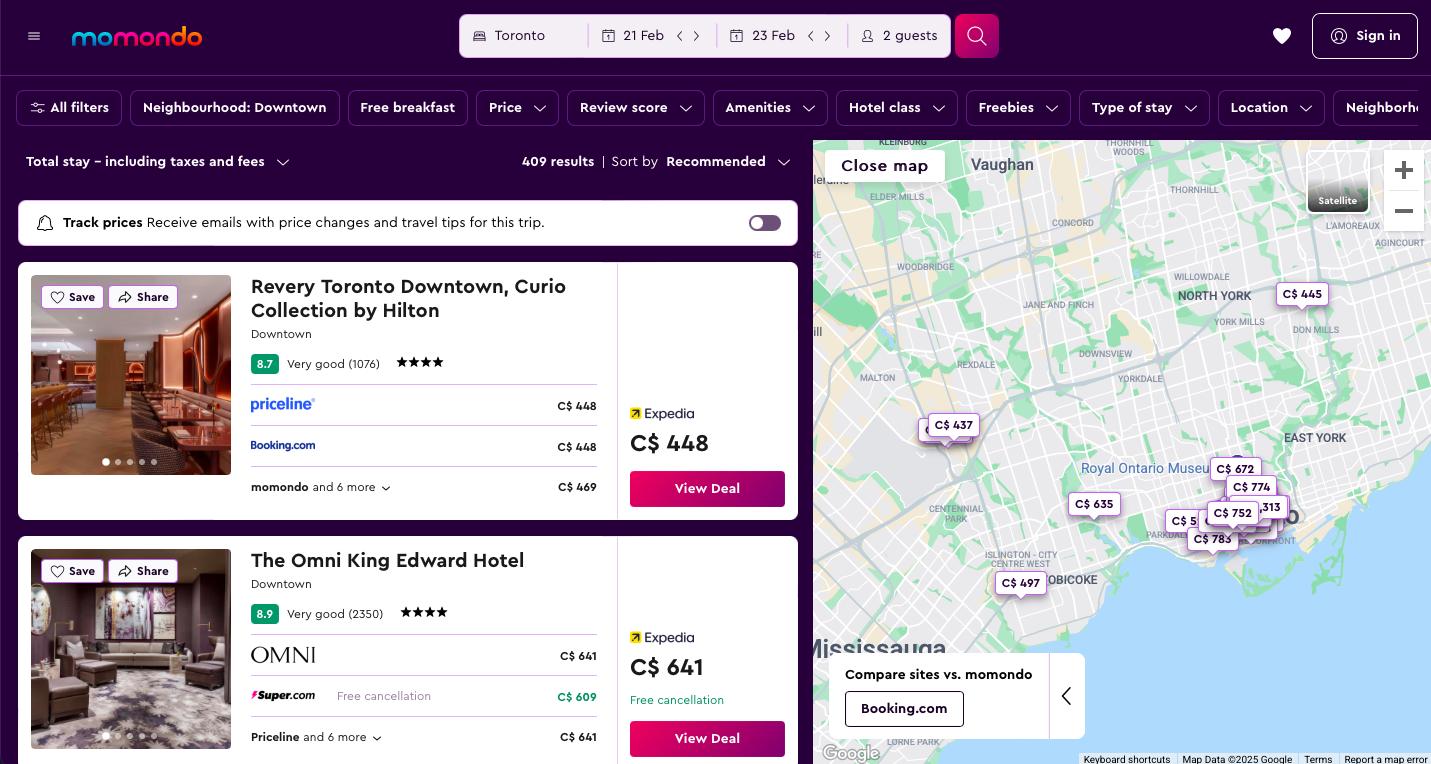Expand momondo and 6 more providers

pos(320,488)
